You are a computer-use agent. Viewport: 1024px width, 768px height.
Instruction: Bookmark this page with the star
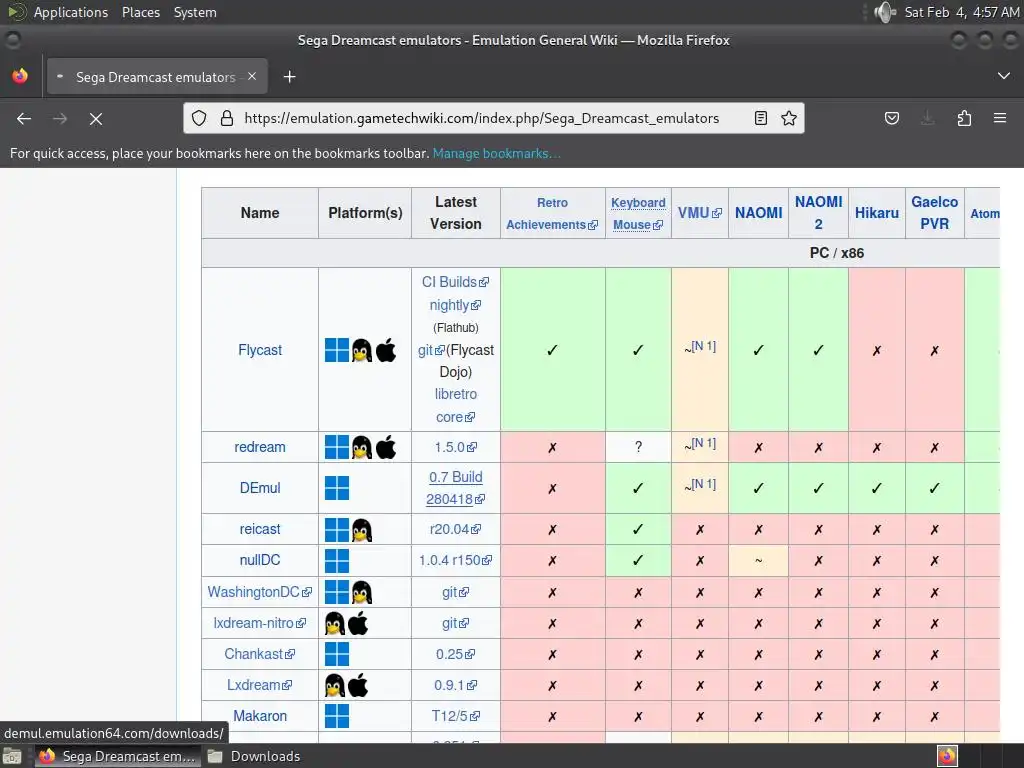789,118
